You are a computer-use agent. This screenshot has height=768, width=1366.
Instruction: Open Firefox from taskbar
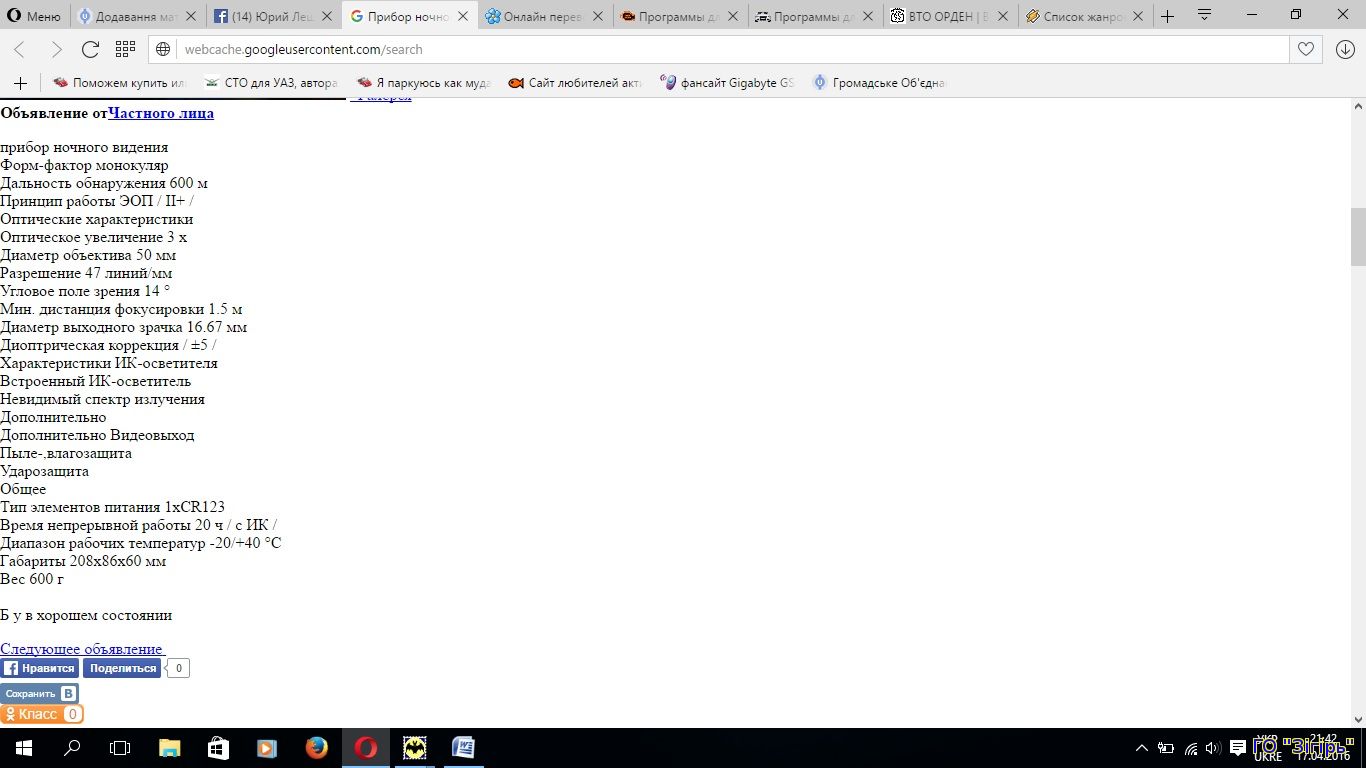tap(316, 748)
